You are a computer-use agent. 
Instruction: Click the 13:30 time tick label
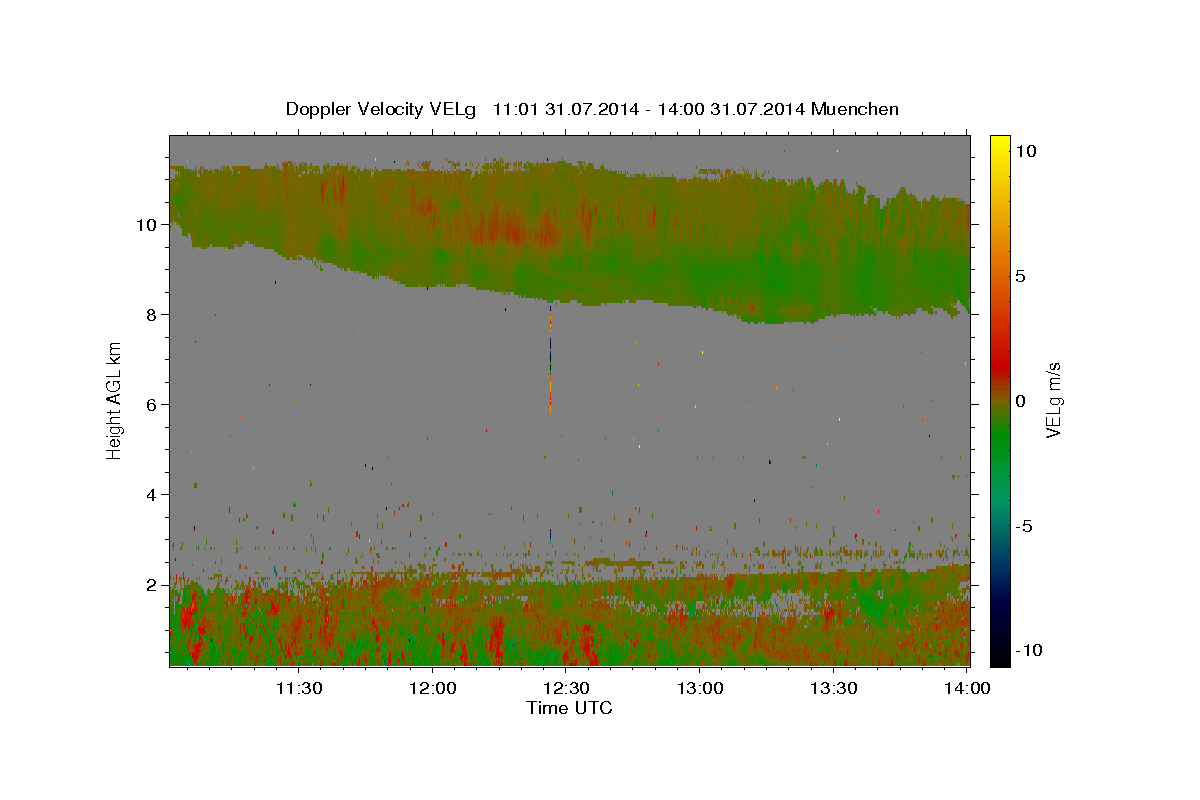click(x=833, y=688)
